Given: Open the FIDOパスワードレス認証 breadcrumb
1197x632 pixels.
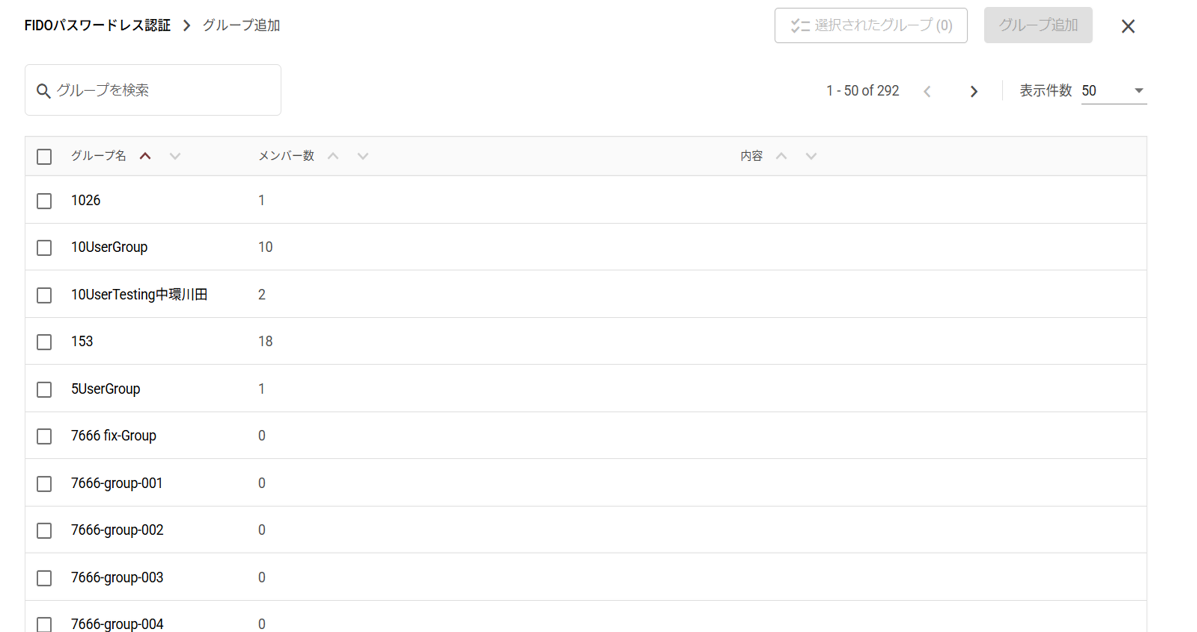Looking at the screenshot, I should 97,25.
